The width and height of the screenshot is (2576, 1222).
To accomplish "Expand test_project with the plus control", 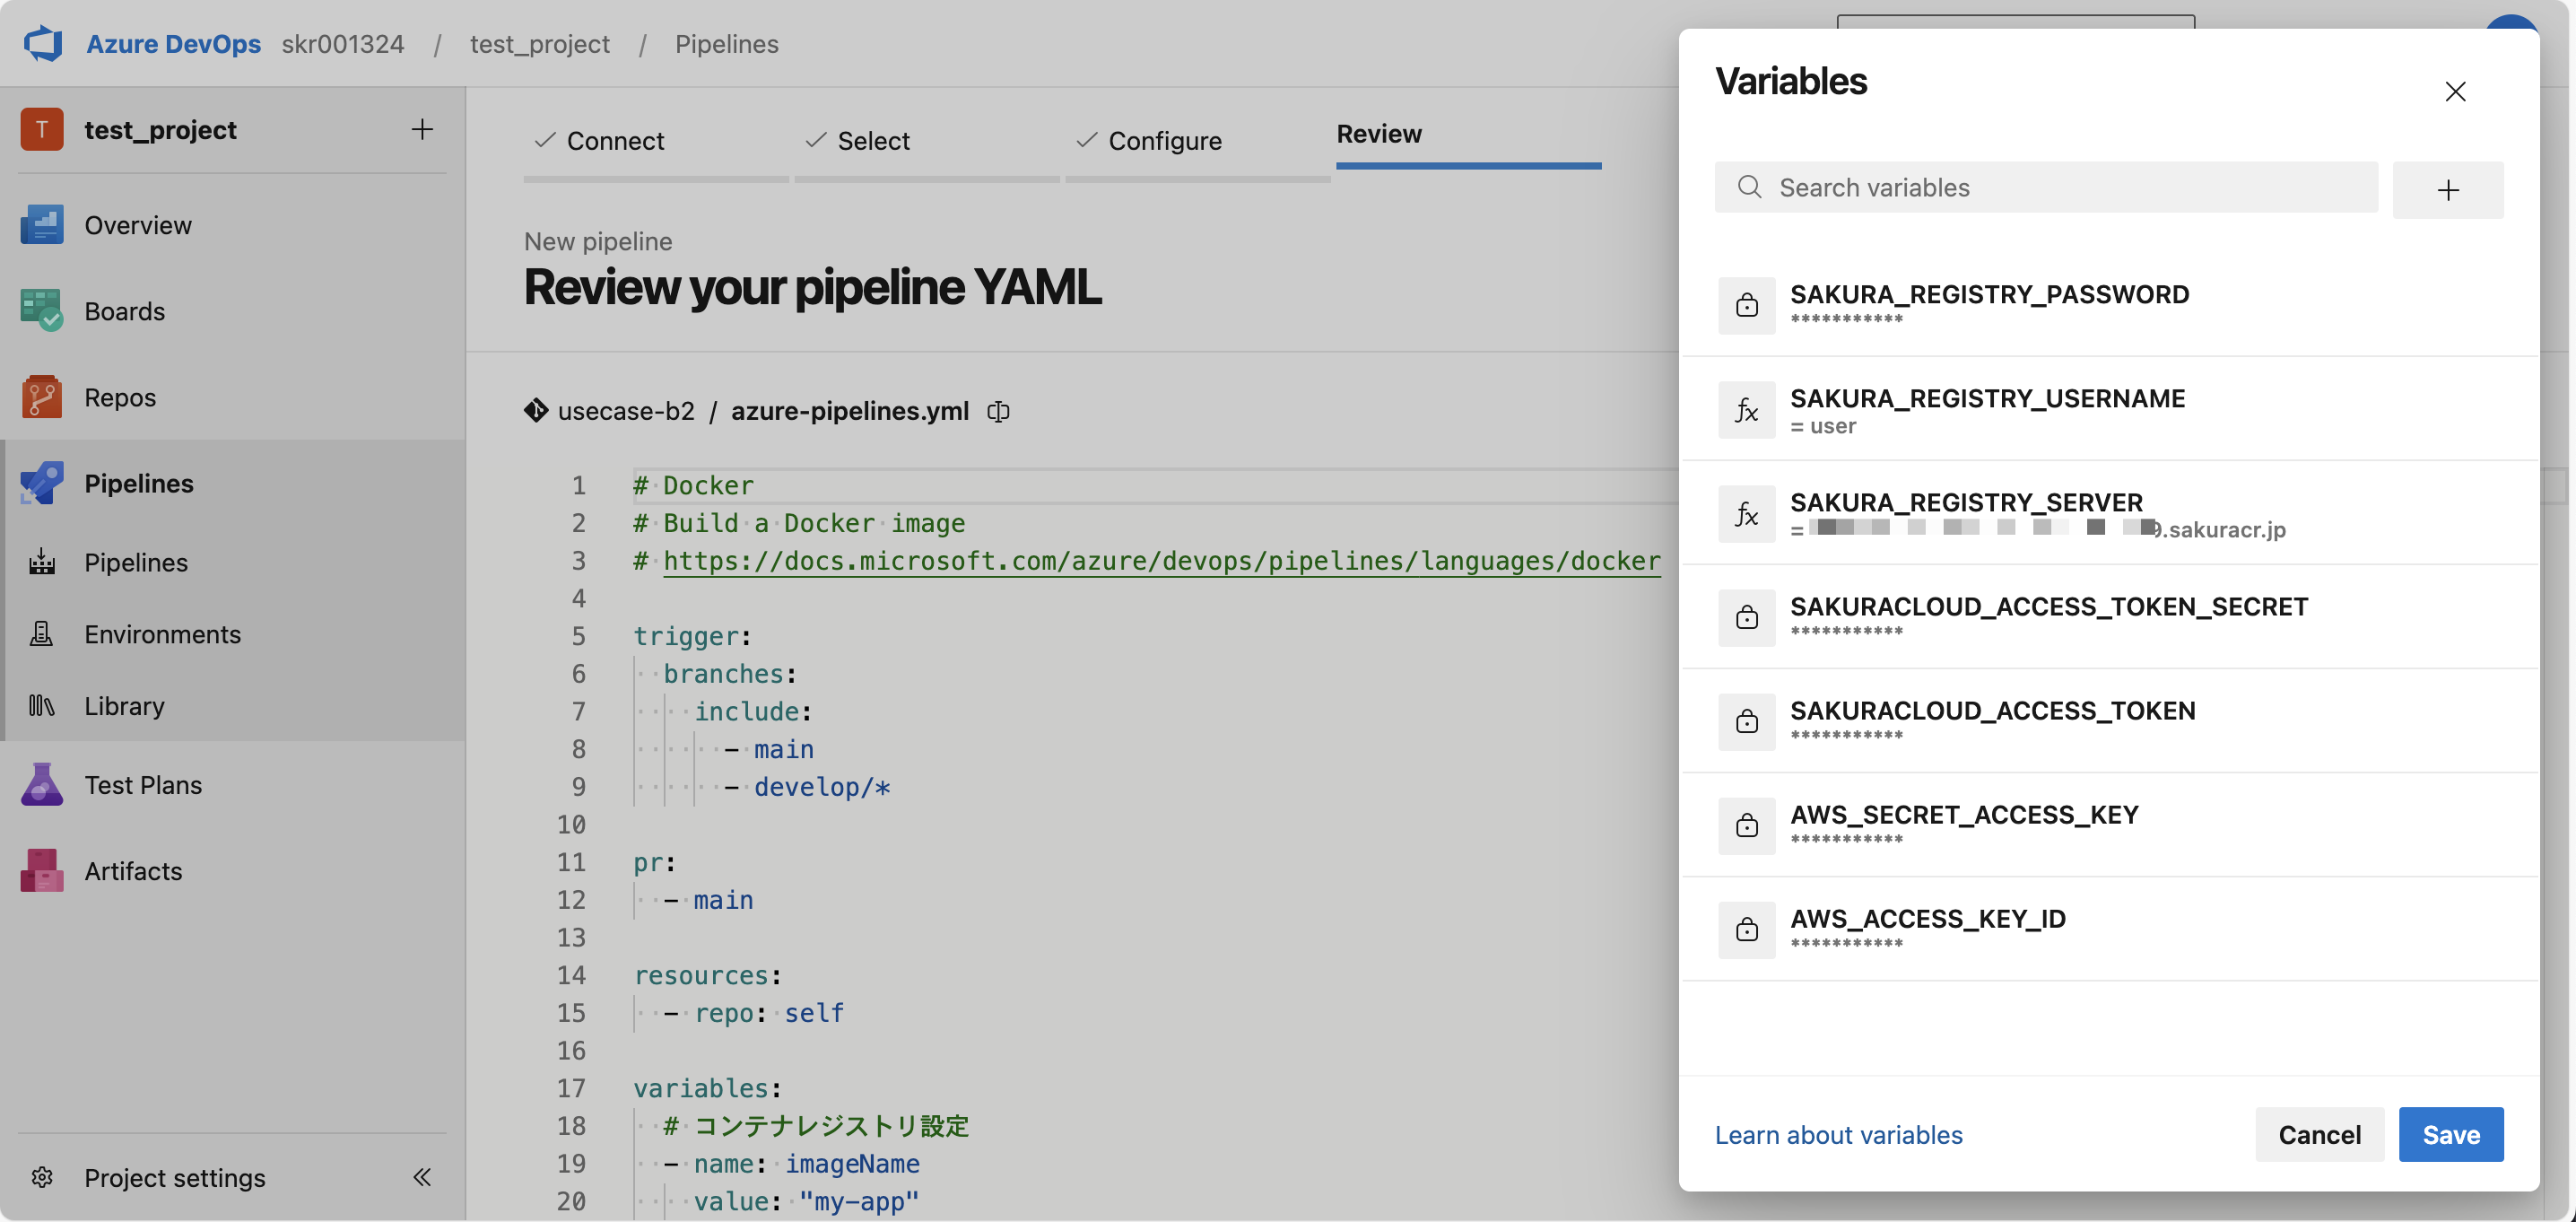I will tap(422, 128).
